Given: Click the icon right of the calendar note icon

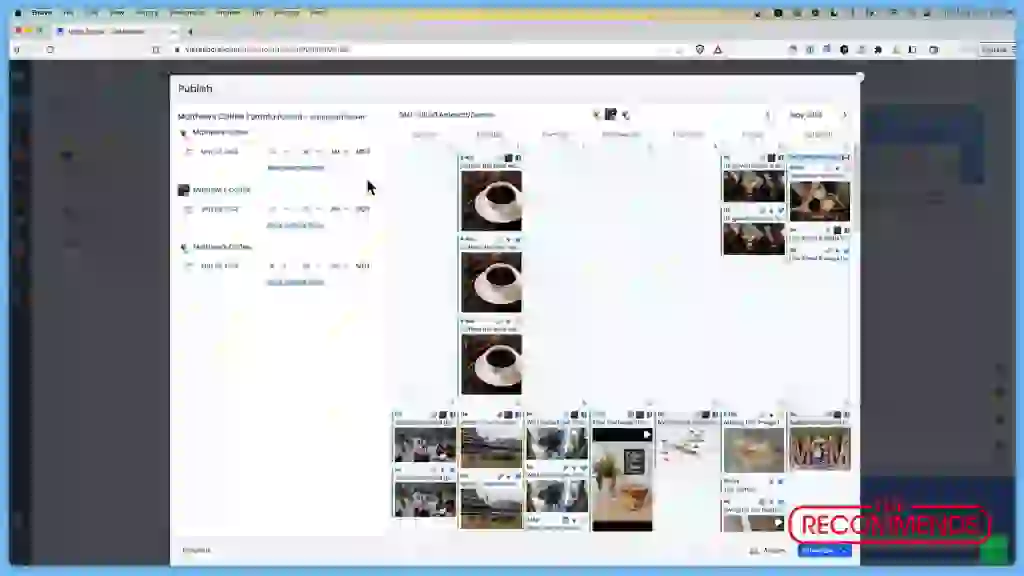Looking at the screenshot, I should (626, 115).
